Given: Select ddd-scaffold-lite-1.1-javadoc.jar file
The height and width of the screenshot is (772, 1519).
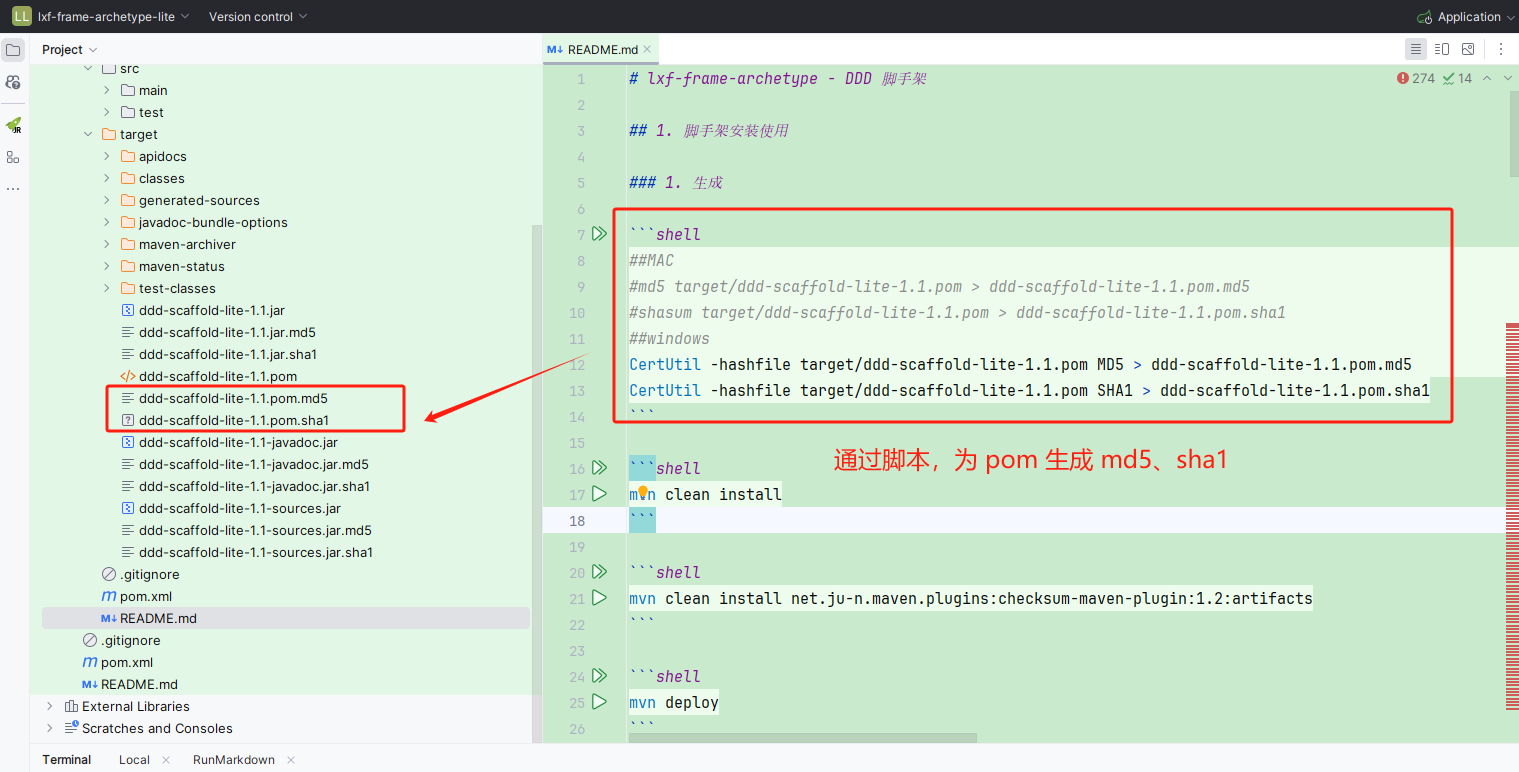Looking at the screenshot, I should coord(228,442).
